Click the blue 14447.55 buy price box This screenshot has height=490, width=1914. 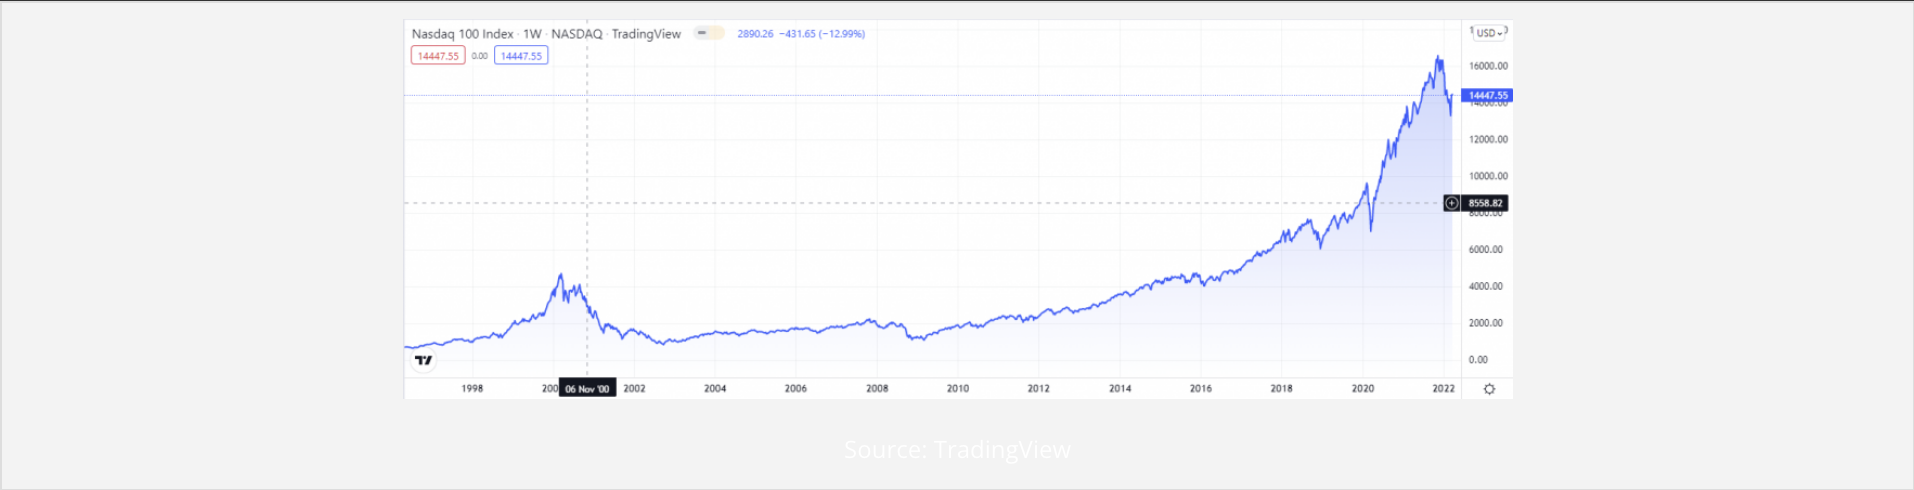point(521,56)
